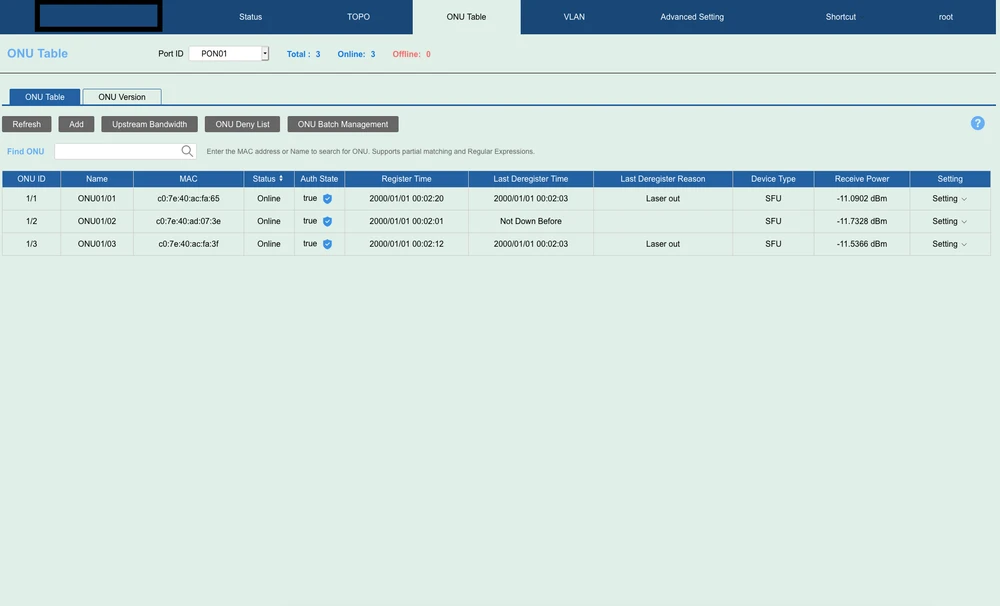The height and width of the screenshot is (606, 1000).
Task: Expand the Setting menu for ONU 1/3
Action: pyautogui.click(x=949, y=244)
